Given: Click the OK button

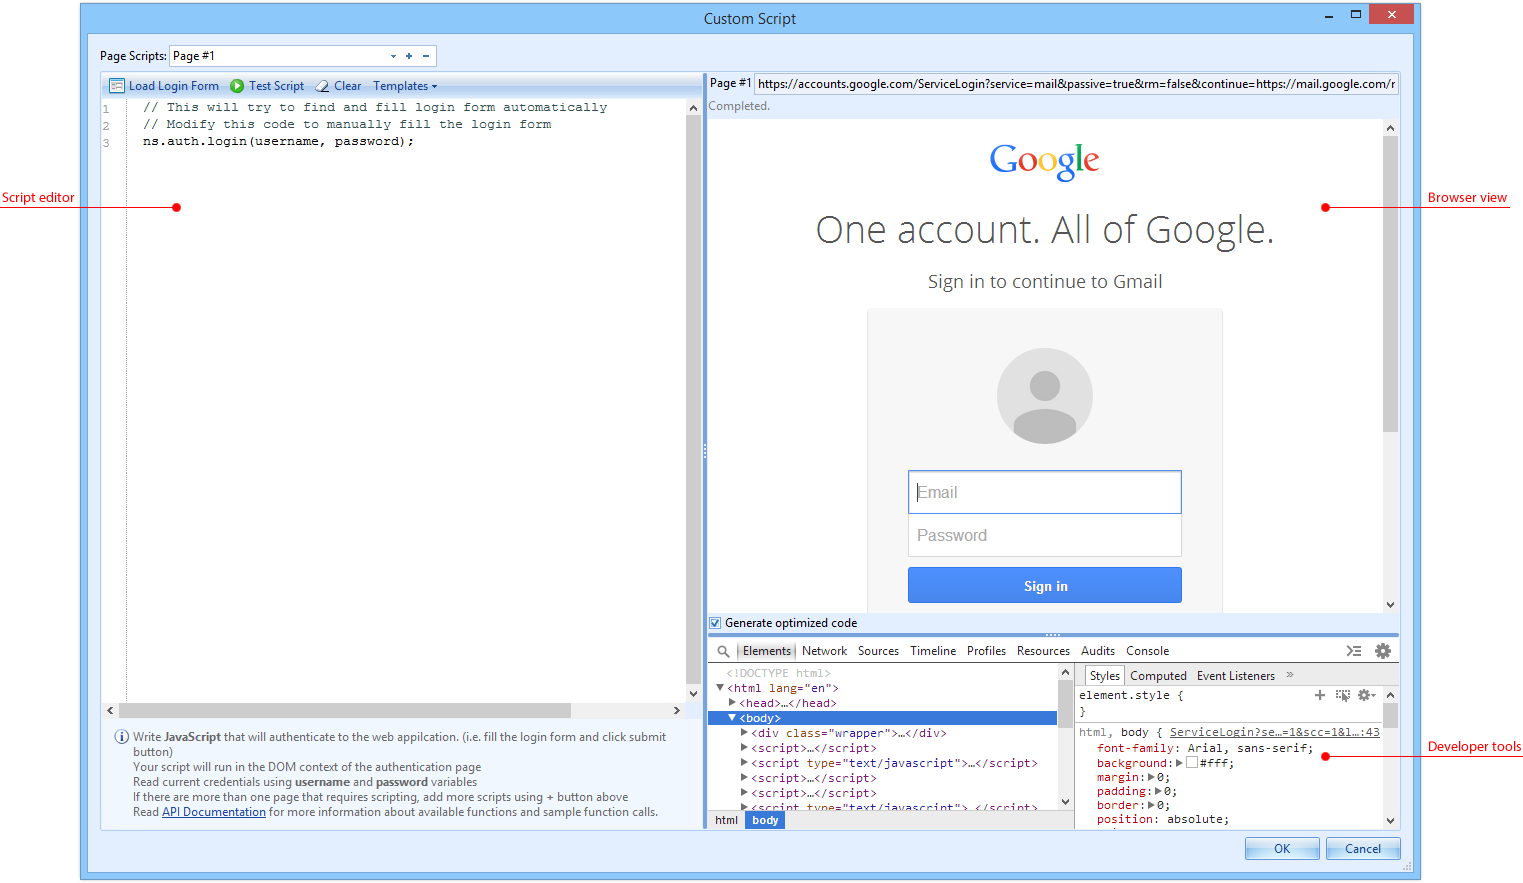Looking at the screenshot, I should pyautogui.click(x=1282, y=849).
